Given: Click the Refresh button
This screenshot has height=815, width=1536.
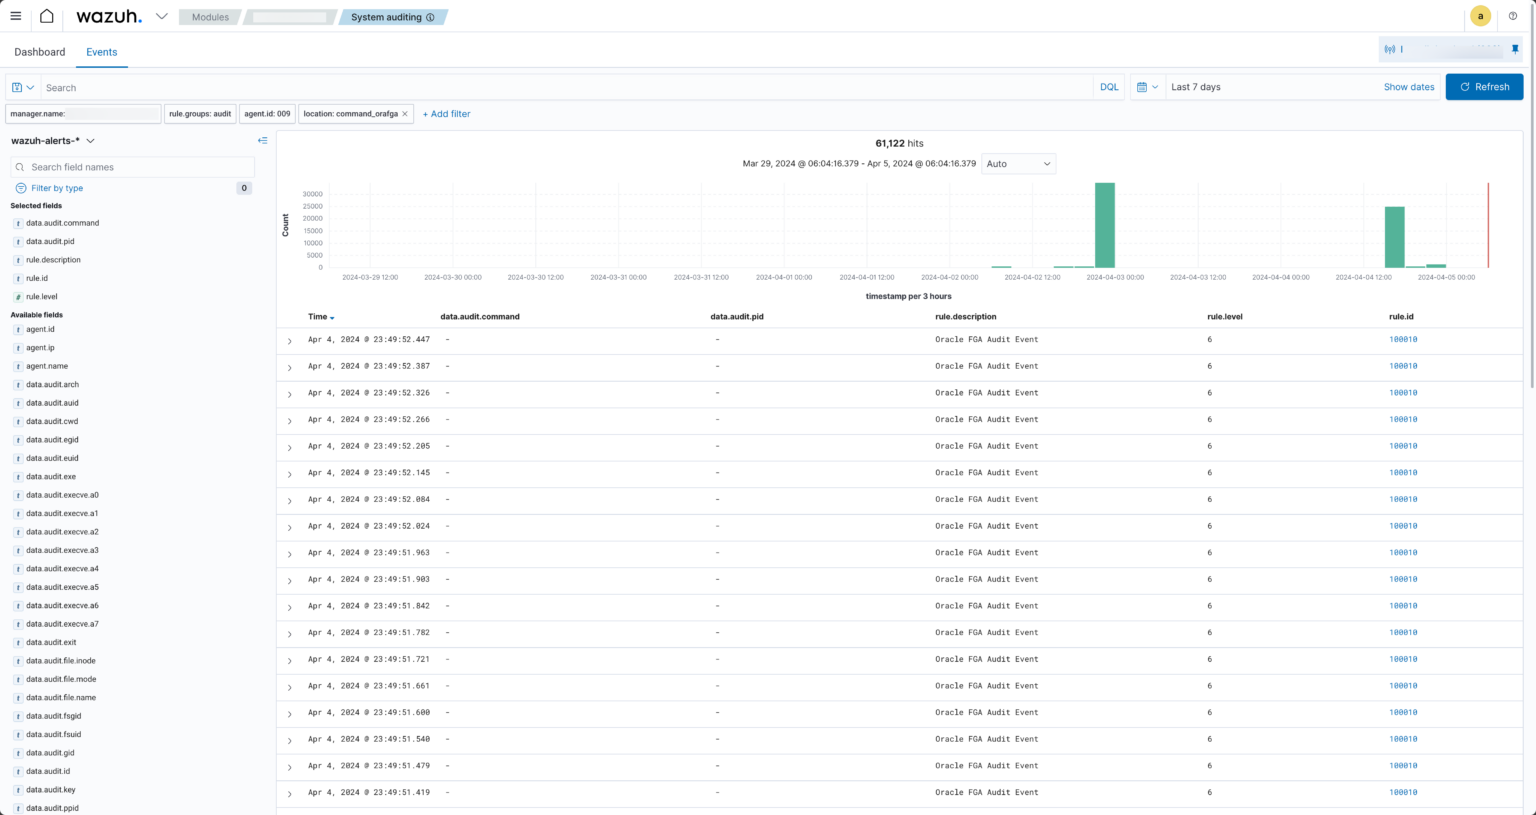Looking at the screenshot, I should [1484, 87].
